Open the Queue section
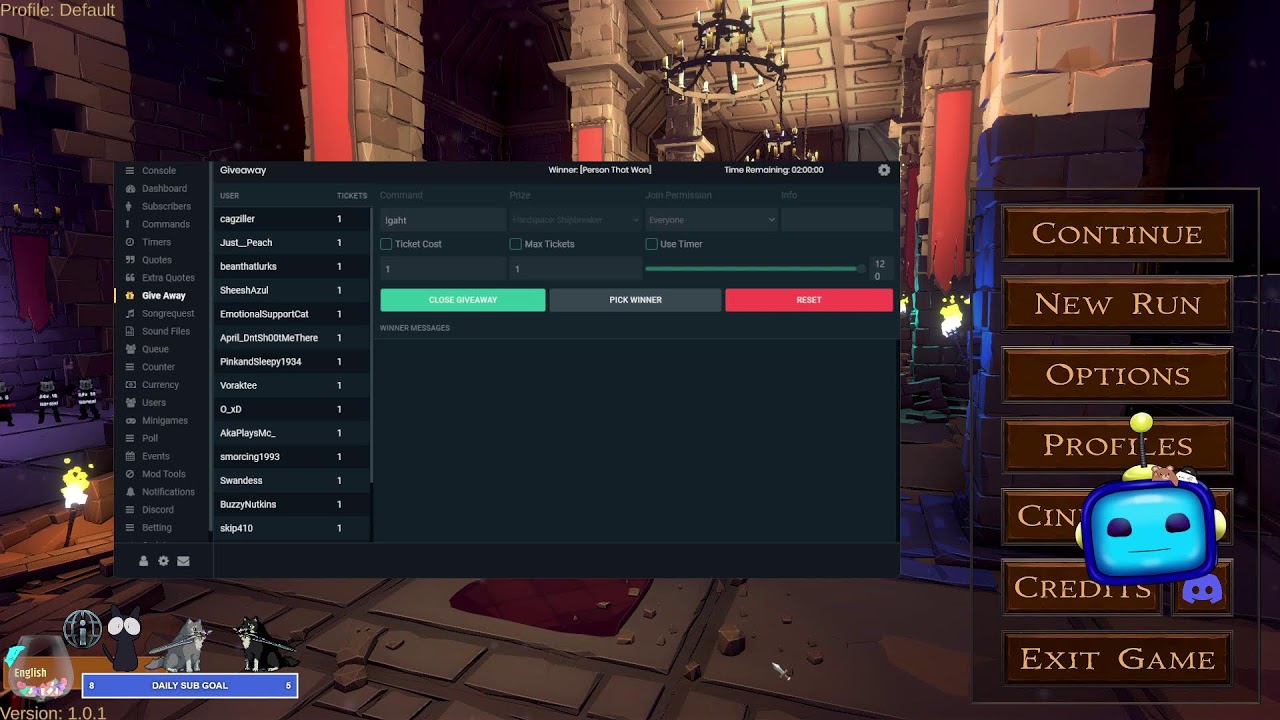Image resolution: width=1280 pixels, height=720 pixels. coord(155,349)
